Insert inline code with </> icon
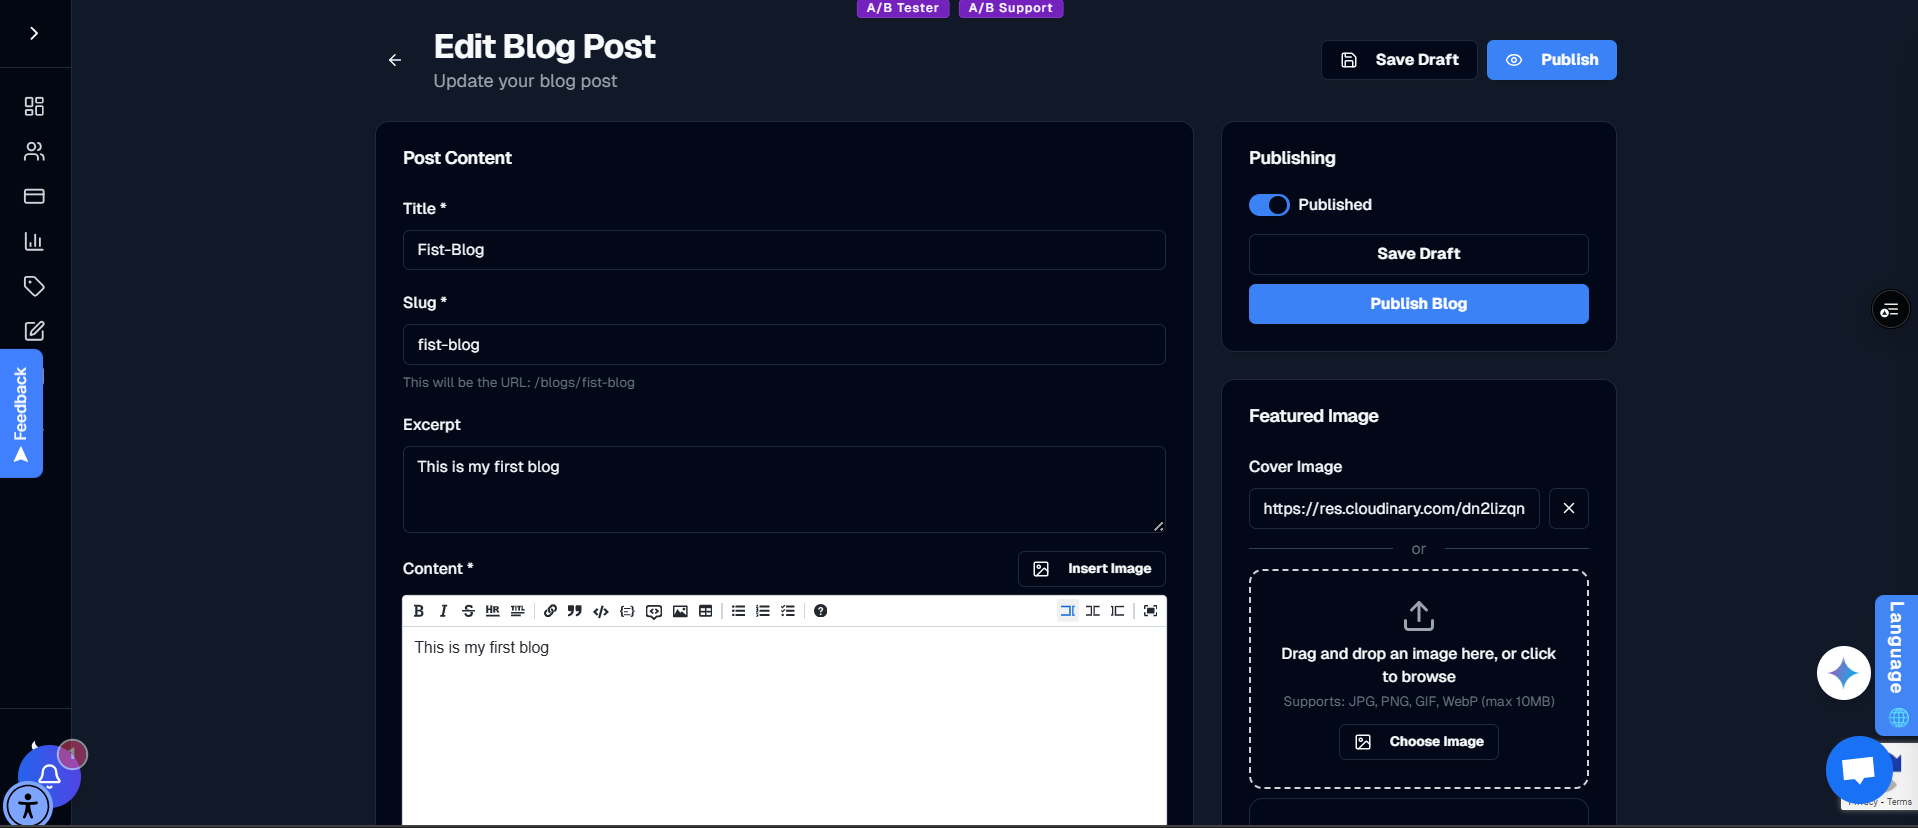The width and height of the screenshot is (1918, 828). point(601,611)
